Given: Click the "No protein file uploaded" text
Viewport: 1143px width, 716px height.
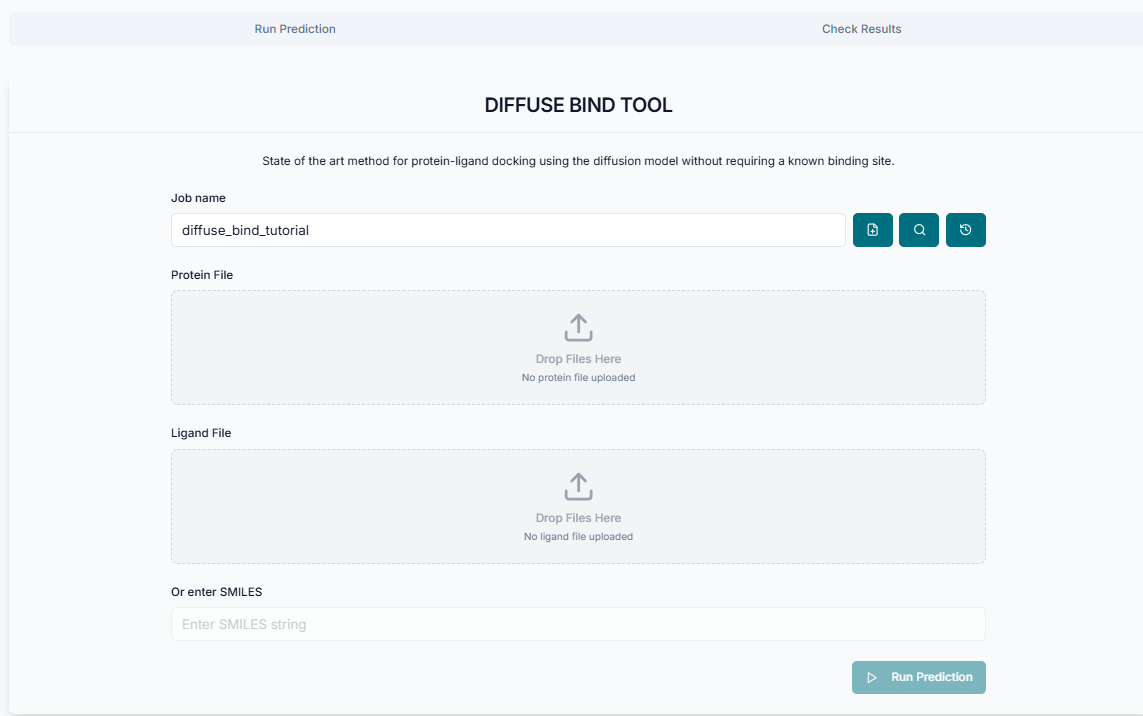Looking at the screenshot, I should 578,378.
